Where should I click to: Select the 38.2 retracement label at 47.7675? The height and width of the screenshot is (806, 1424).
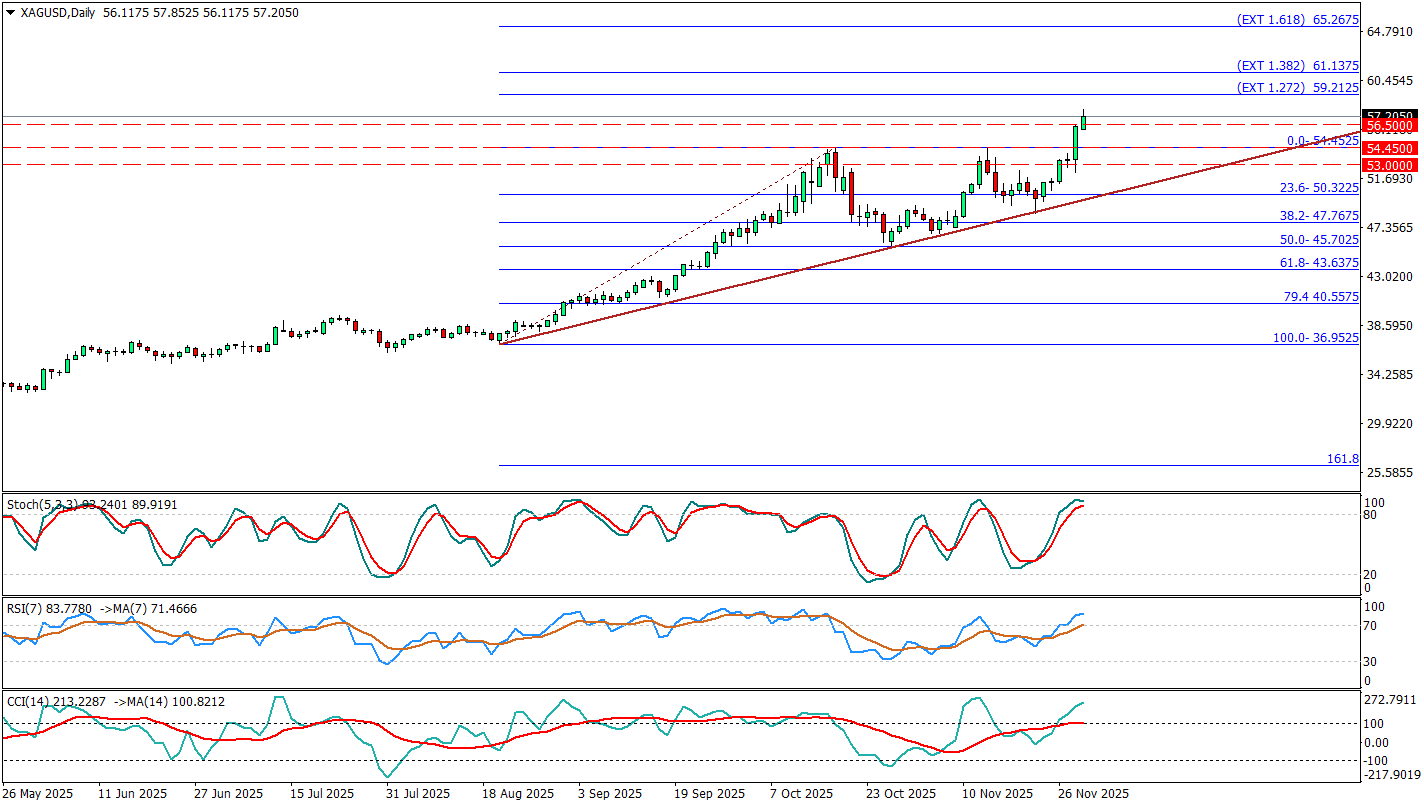point(1319,216)
